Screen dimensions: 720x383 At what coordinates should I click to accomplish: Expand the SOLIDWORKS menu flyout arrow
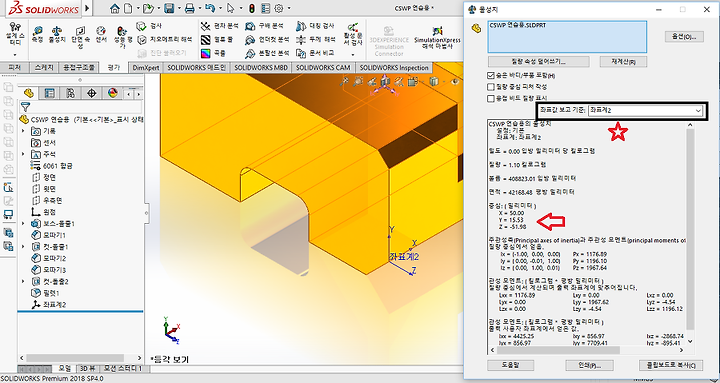(88, 9)
